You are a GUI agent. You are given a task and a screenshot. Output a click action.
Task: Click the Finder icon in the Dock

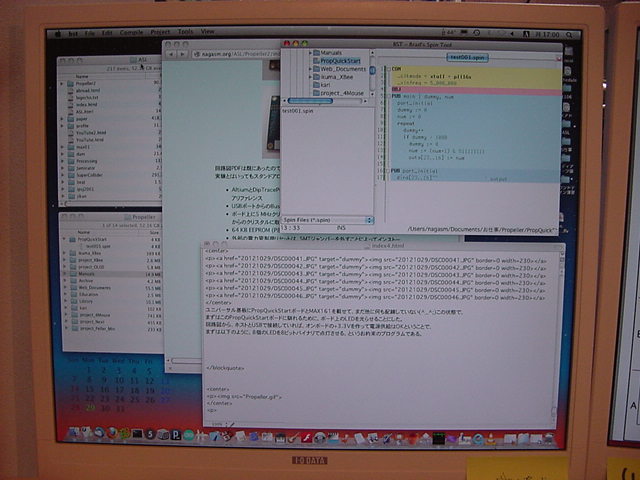[x=73, y=434]
